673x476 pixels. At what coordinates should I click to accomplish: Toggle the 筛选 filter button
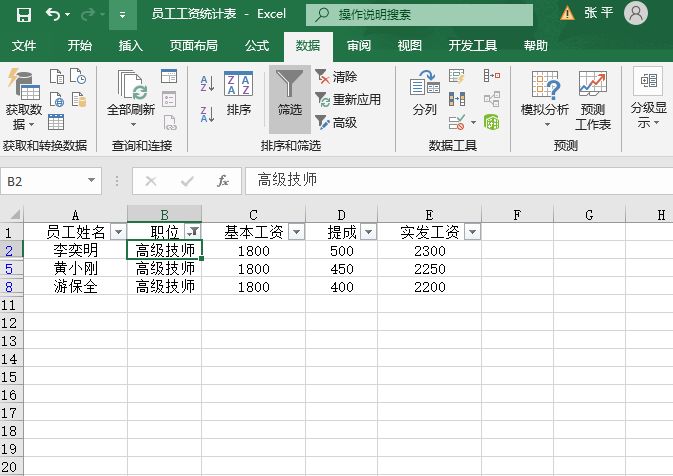[x=290, y=99]
